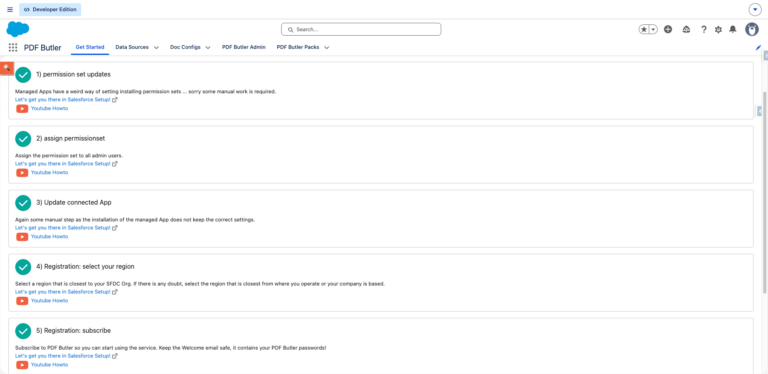
Task: Click the '3) Update connected App' heading
Action: [x=74, y=203]
